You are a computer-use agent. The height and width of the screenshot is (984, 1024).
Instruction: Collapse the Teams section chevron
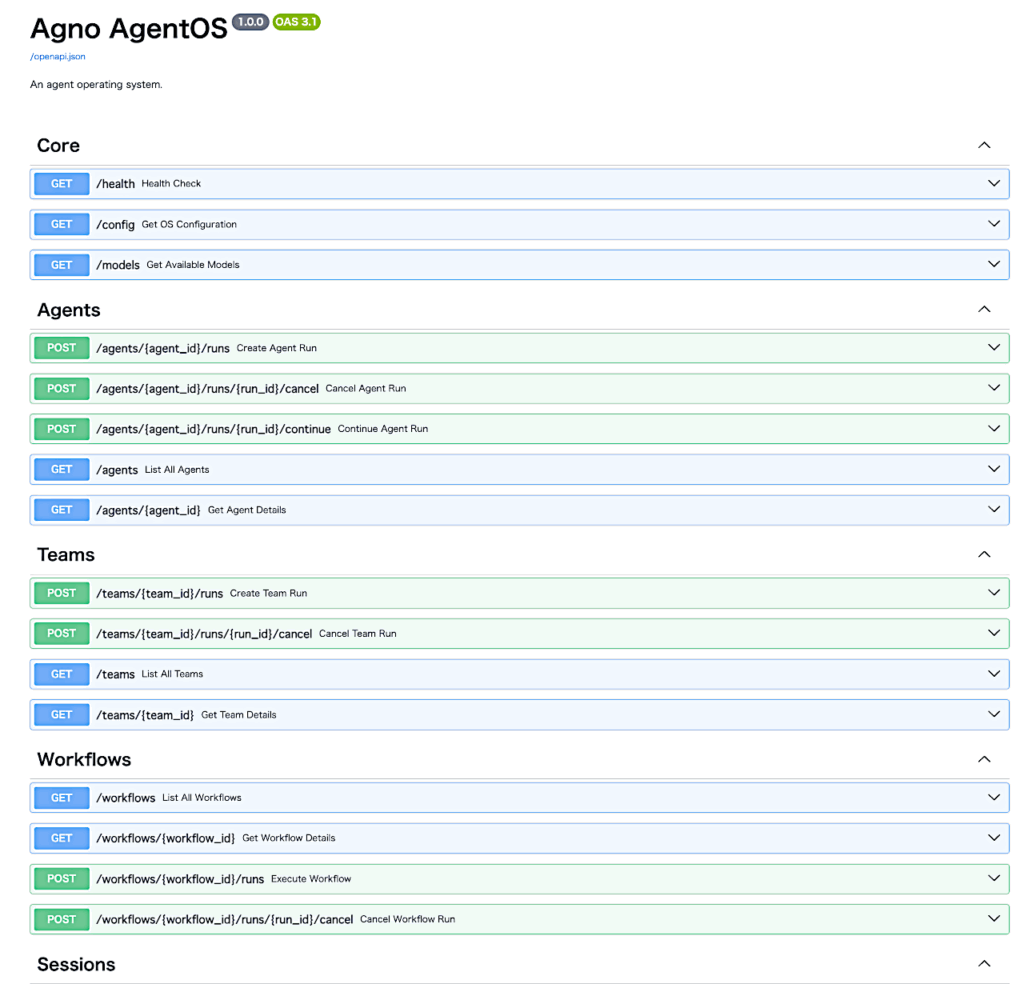984,554
